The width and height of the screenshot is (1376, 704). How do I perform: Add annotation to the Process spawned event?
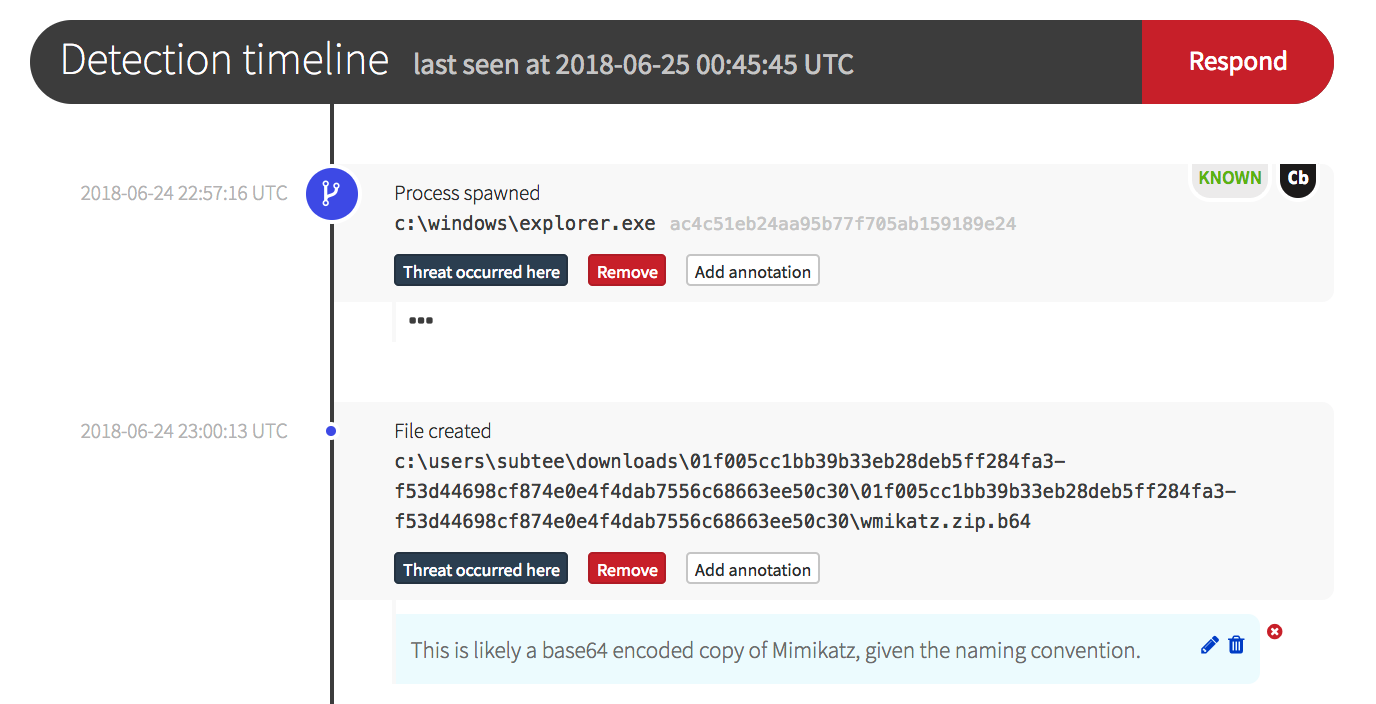(x=752, y=272)
